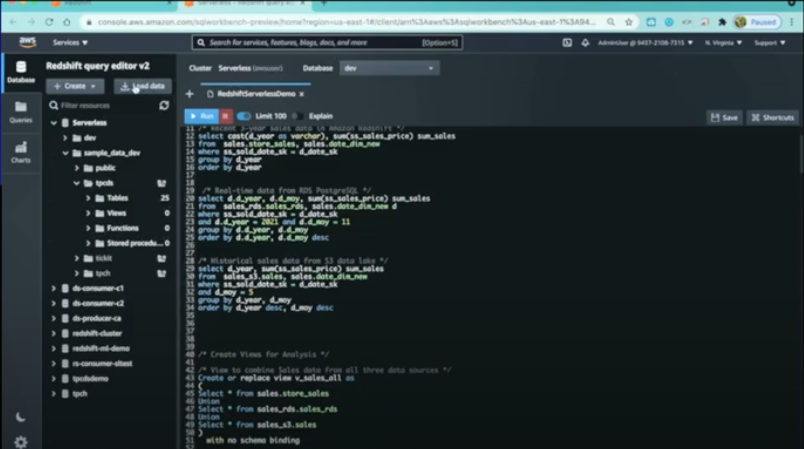Collapse the sample_data_dev node
This screenshot has height=449, width=804.
65,153
